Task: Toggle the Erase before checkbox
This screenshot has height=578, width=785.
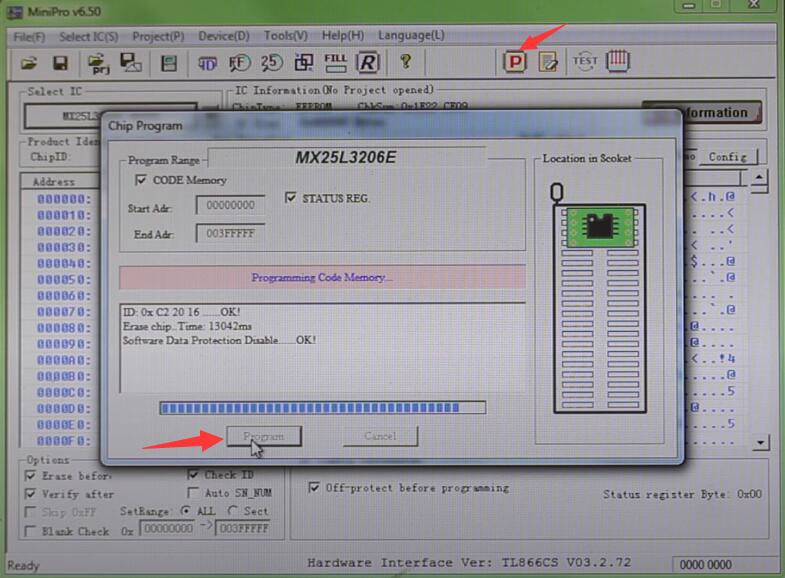Action: point(31,475)
